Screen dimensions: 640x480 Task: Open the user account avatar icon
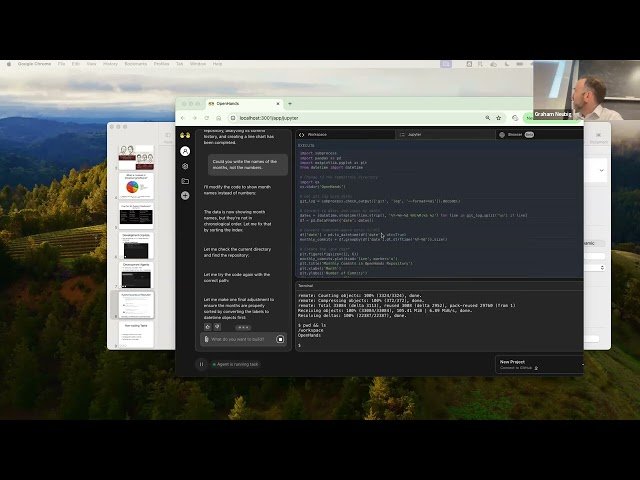coord(185,151)
